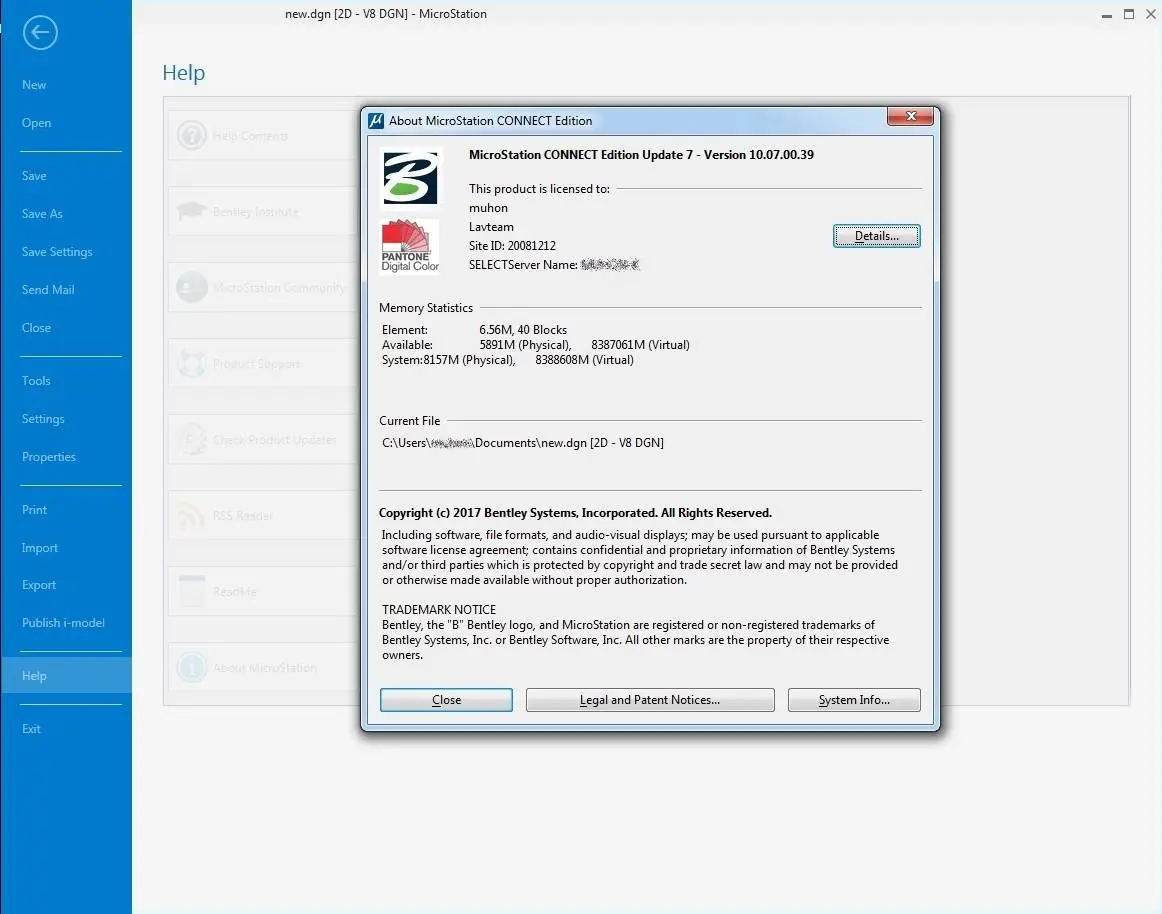Image resolution: width=1162 pixels, height=914 pixels.
Task: Click the Check Product Updates label
Action: tap(275, 440)
